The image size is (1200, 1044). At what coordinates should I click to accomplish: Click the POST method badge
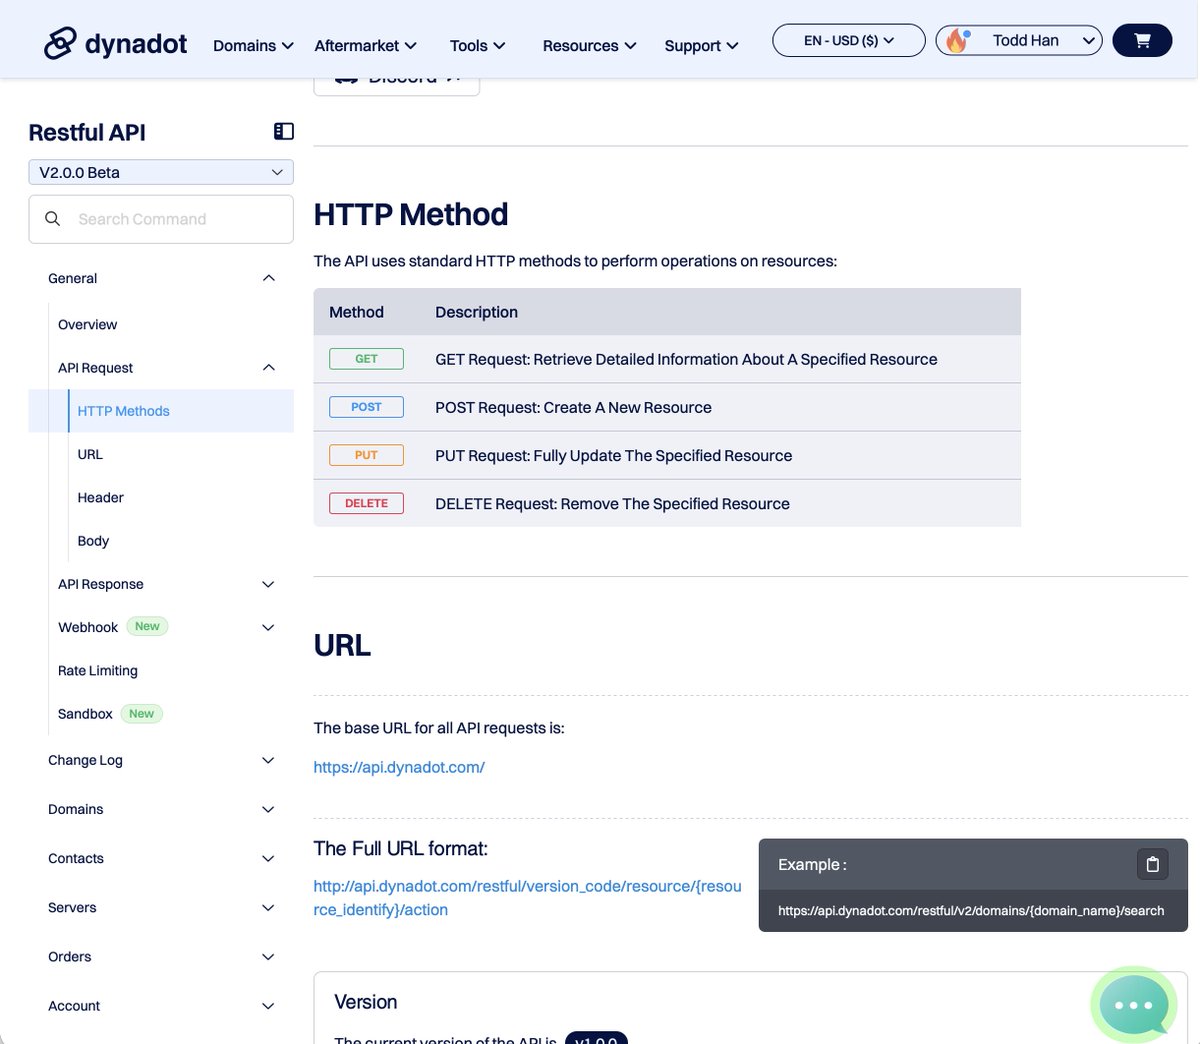pos(366,407)
